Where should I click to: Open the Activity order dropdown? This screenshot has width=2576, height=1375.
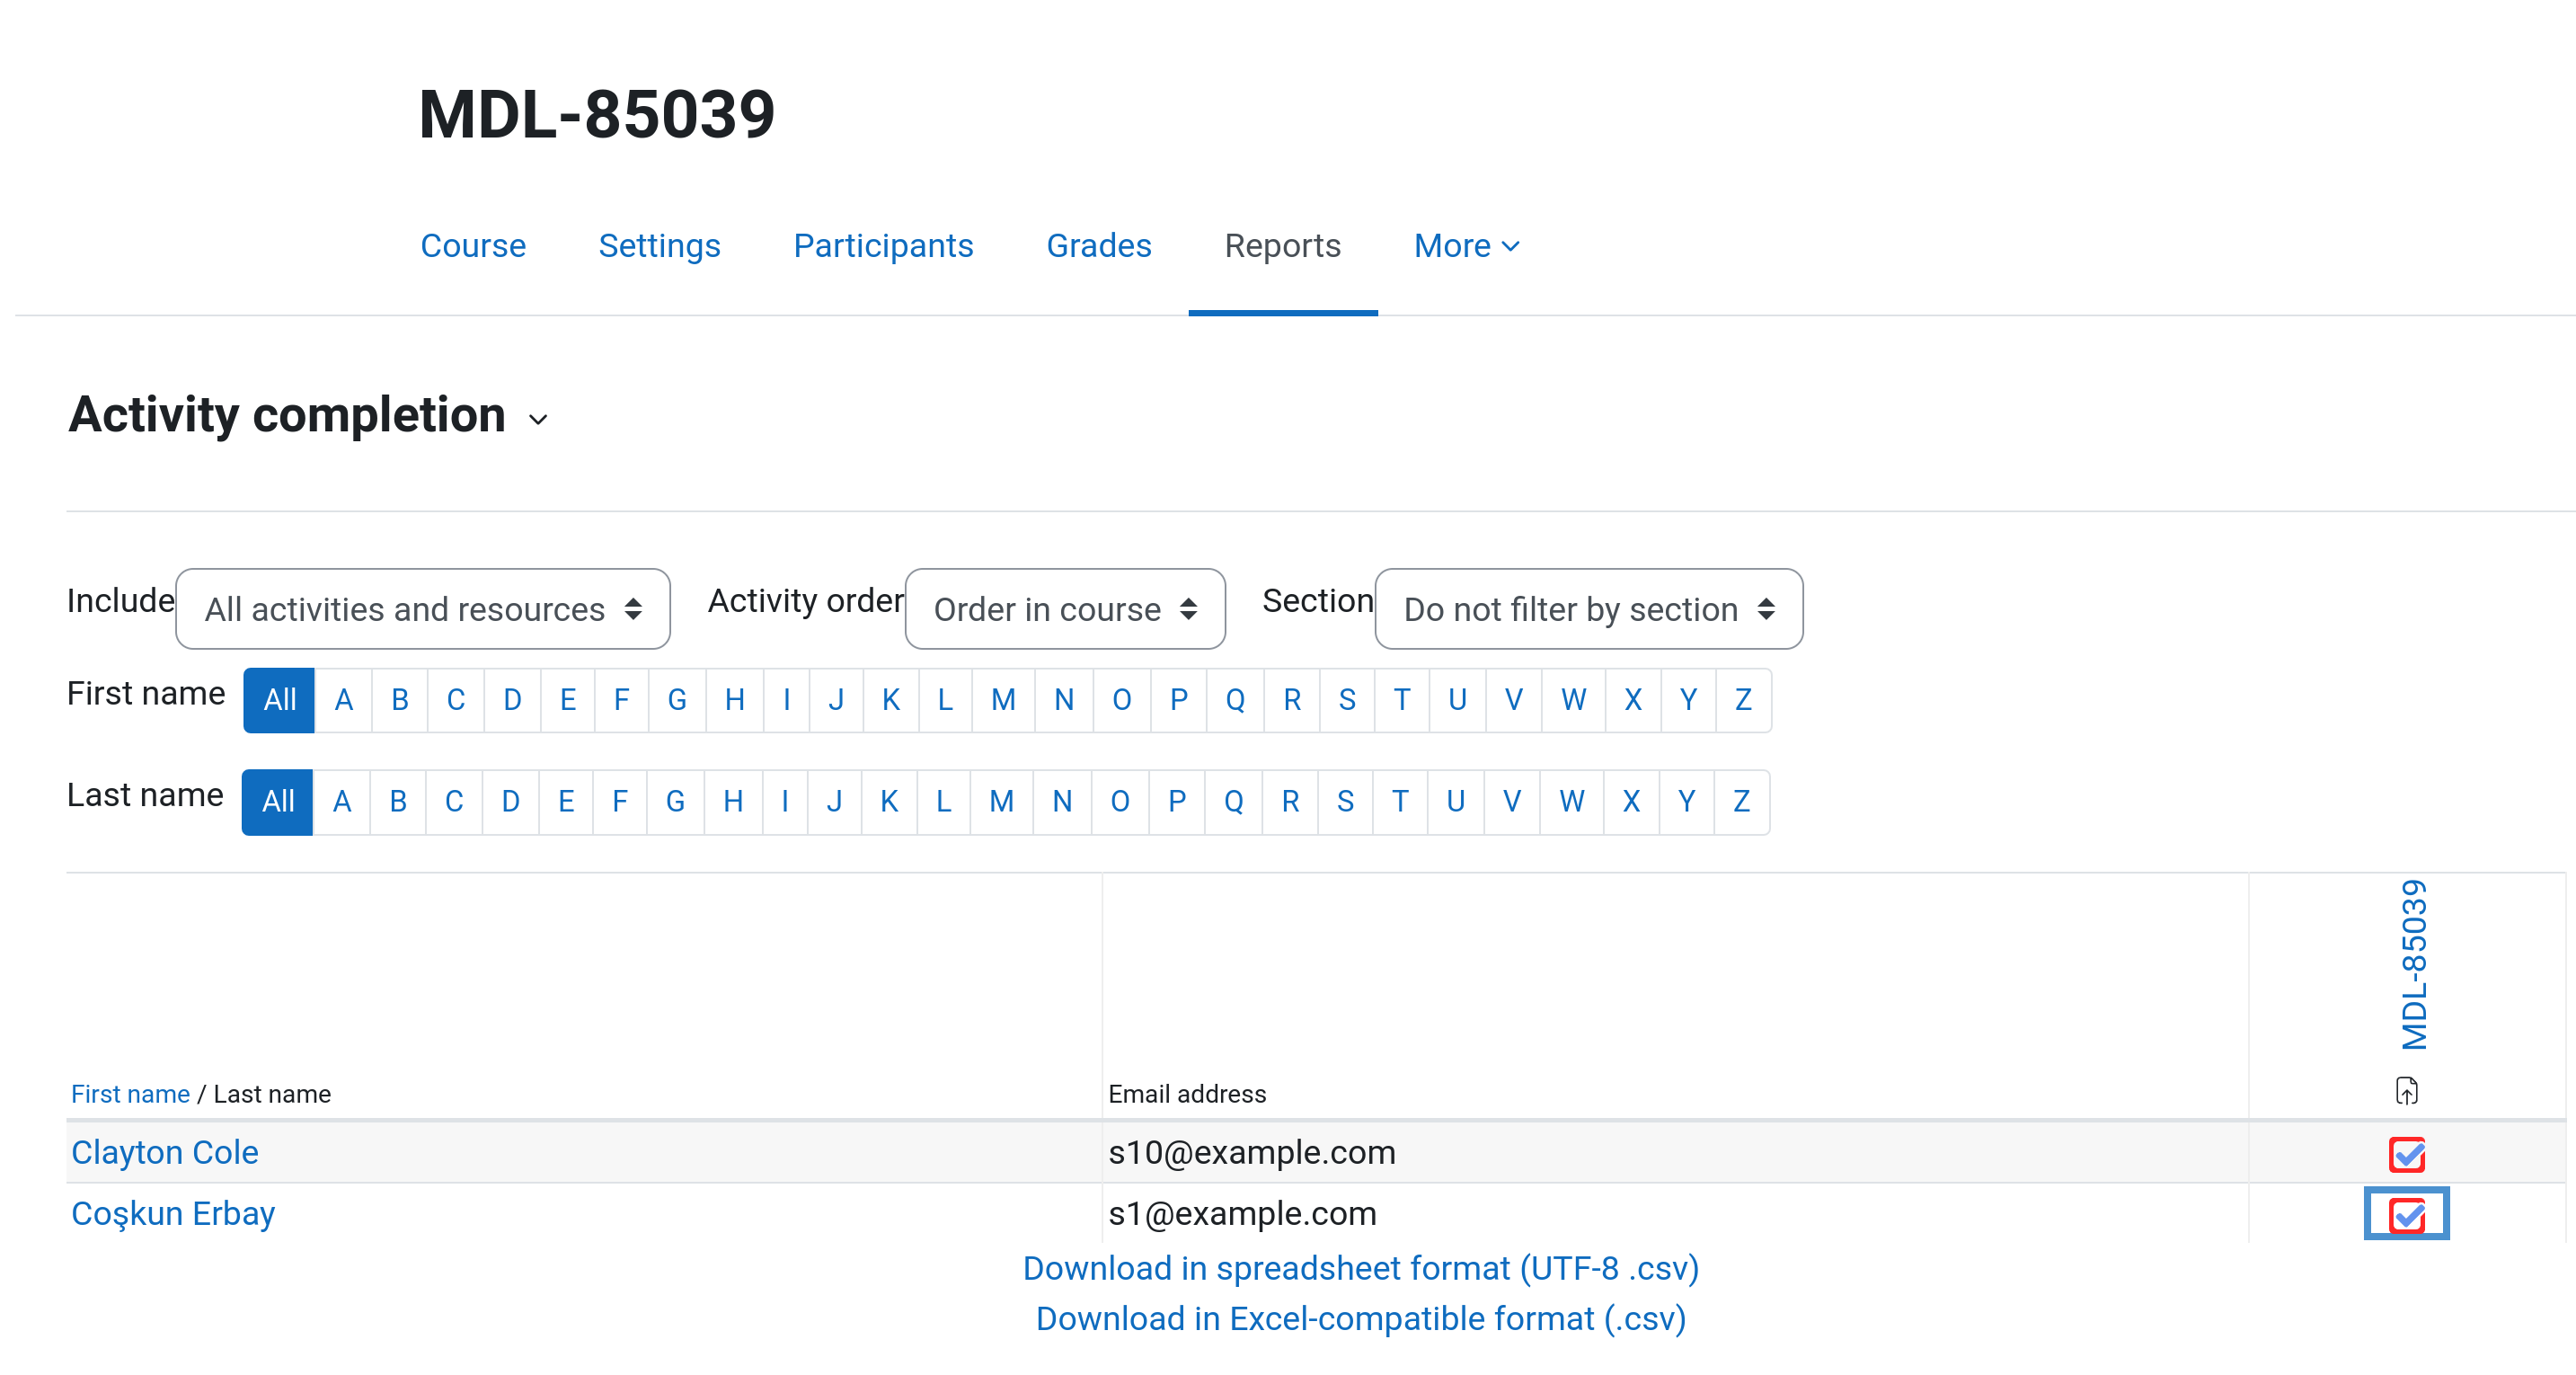coord(1065,609)
